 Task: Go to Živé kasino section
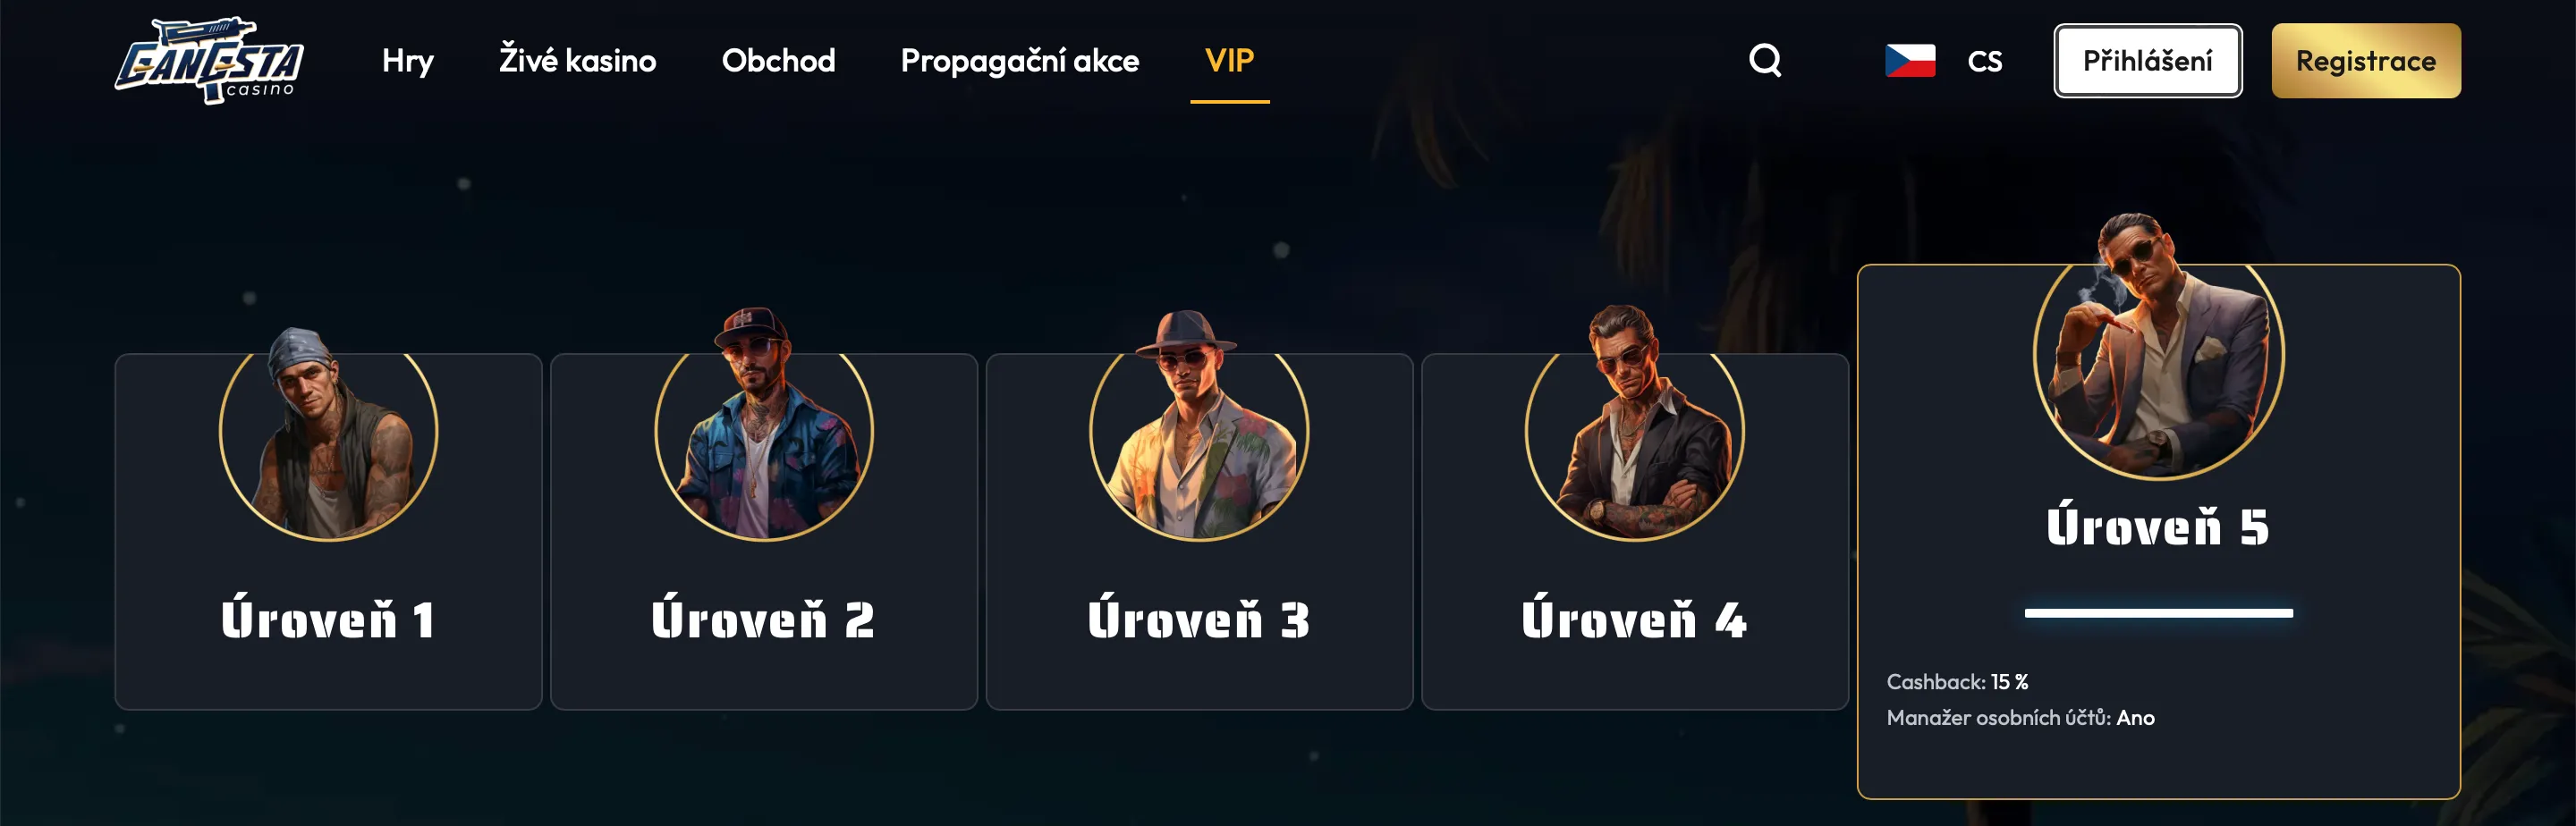578,60
